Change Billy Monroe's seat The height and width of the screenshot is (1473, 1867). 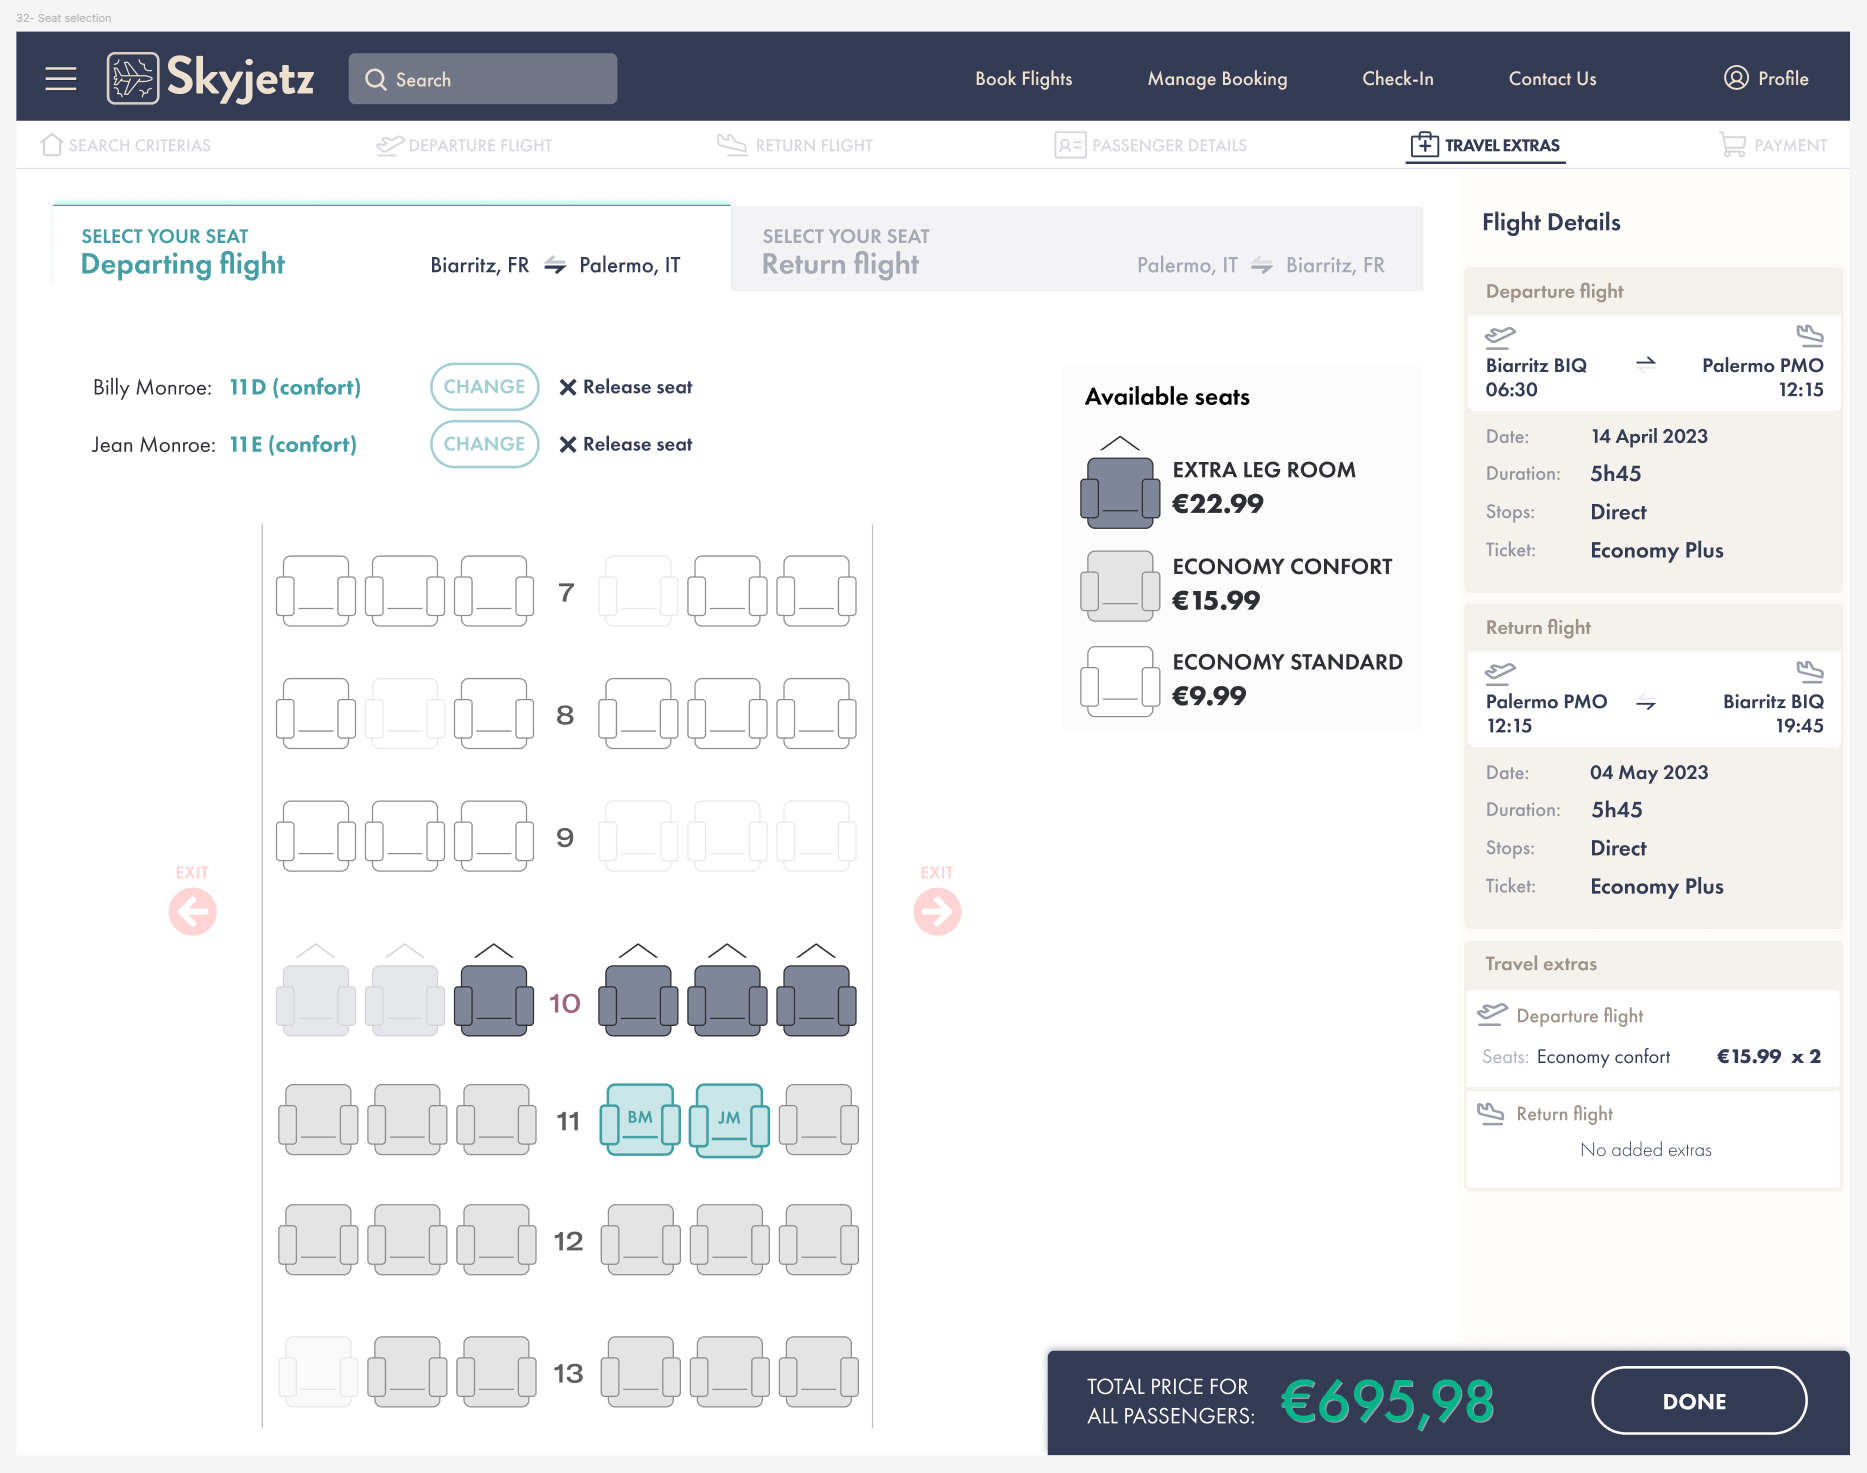(x=484, y=387)
